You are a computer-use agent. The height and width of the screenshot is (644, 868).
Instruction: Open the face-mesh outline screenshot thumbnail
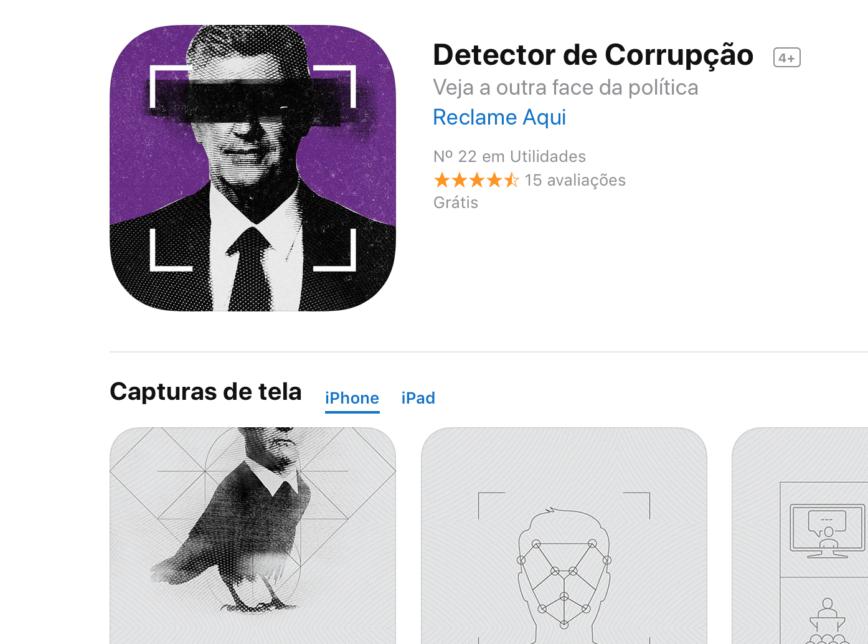(564, 535)
